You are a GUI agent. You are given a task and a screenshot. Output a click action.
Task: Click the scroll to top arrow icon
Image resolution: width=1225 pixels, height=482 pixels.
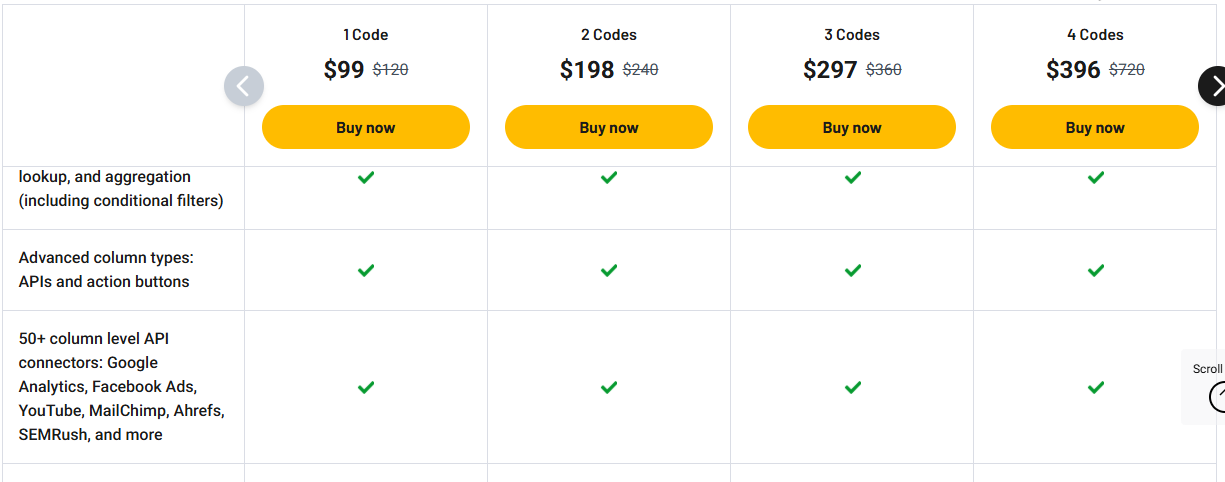[1218, 397]
